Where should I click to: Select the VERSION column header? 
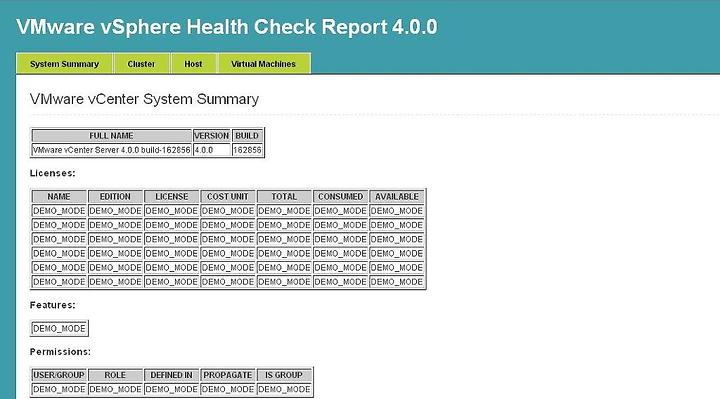pos(212,136)
